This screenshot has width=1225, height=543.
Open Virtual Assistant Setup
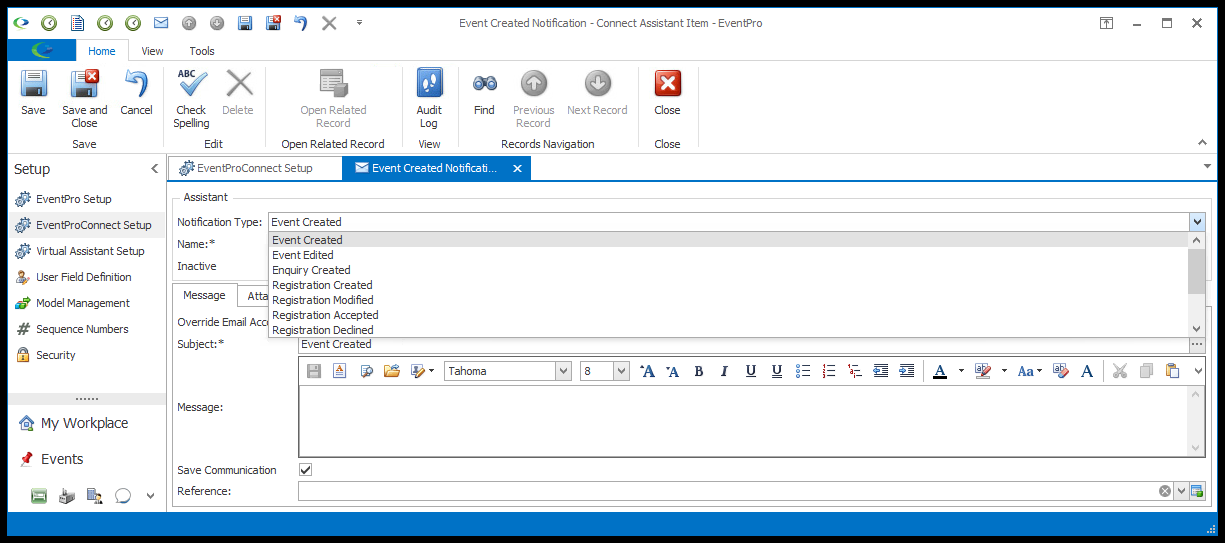(x=85, y=251)
